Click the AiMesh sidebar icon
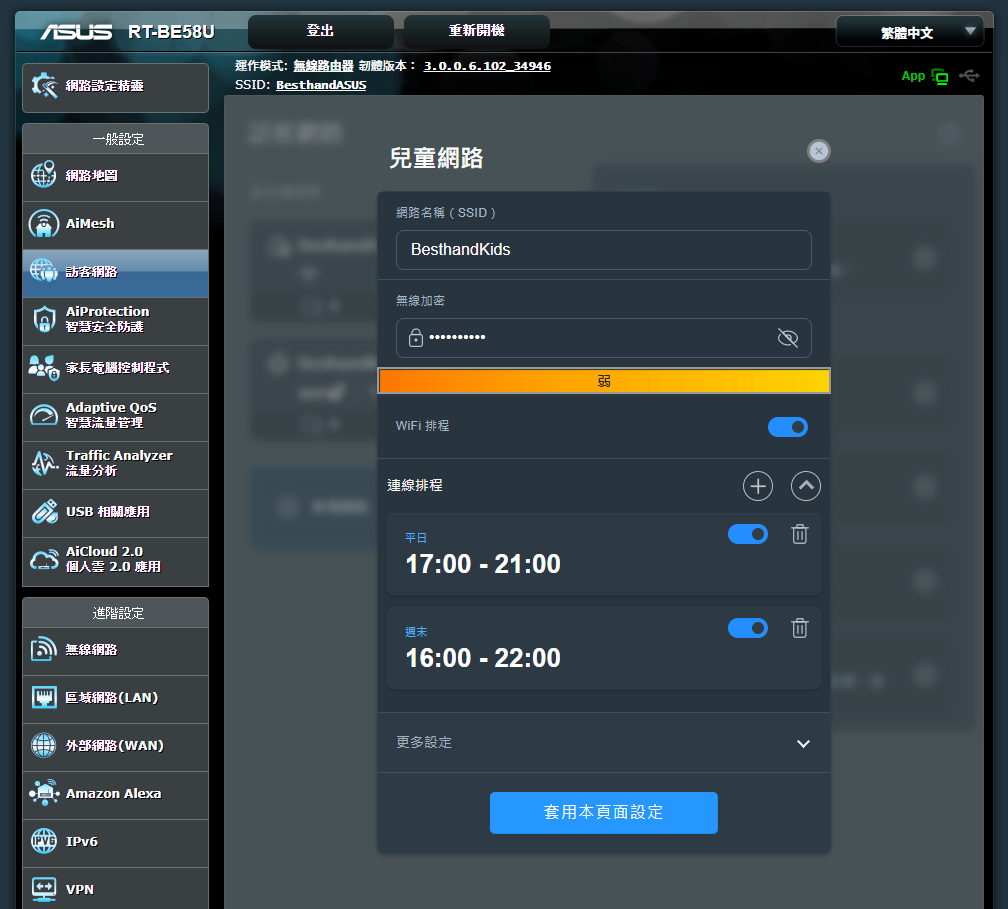The width and height of the screenshot is (1008, 909). click(44, 224)
